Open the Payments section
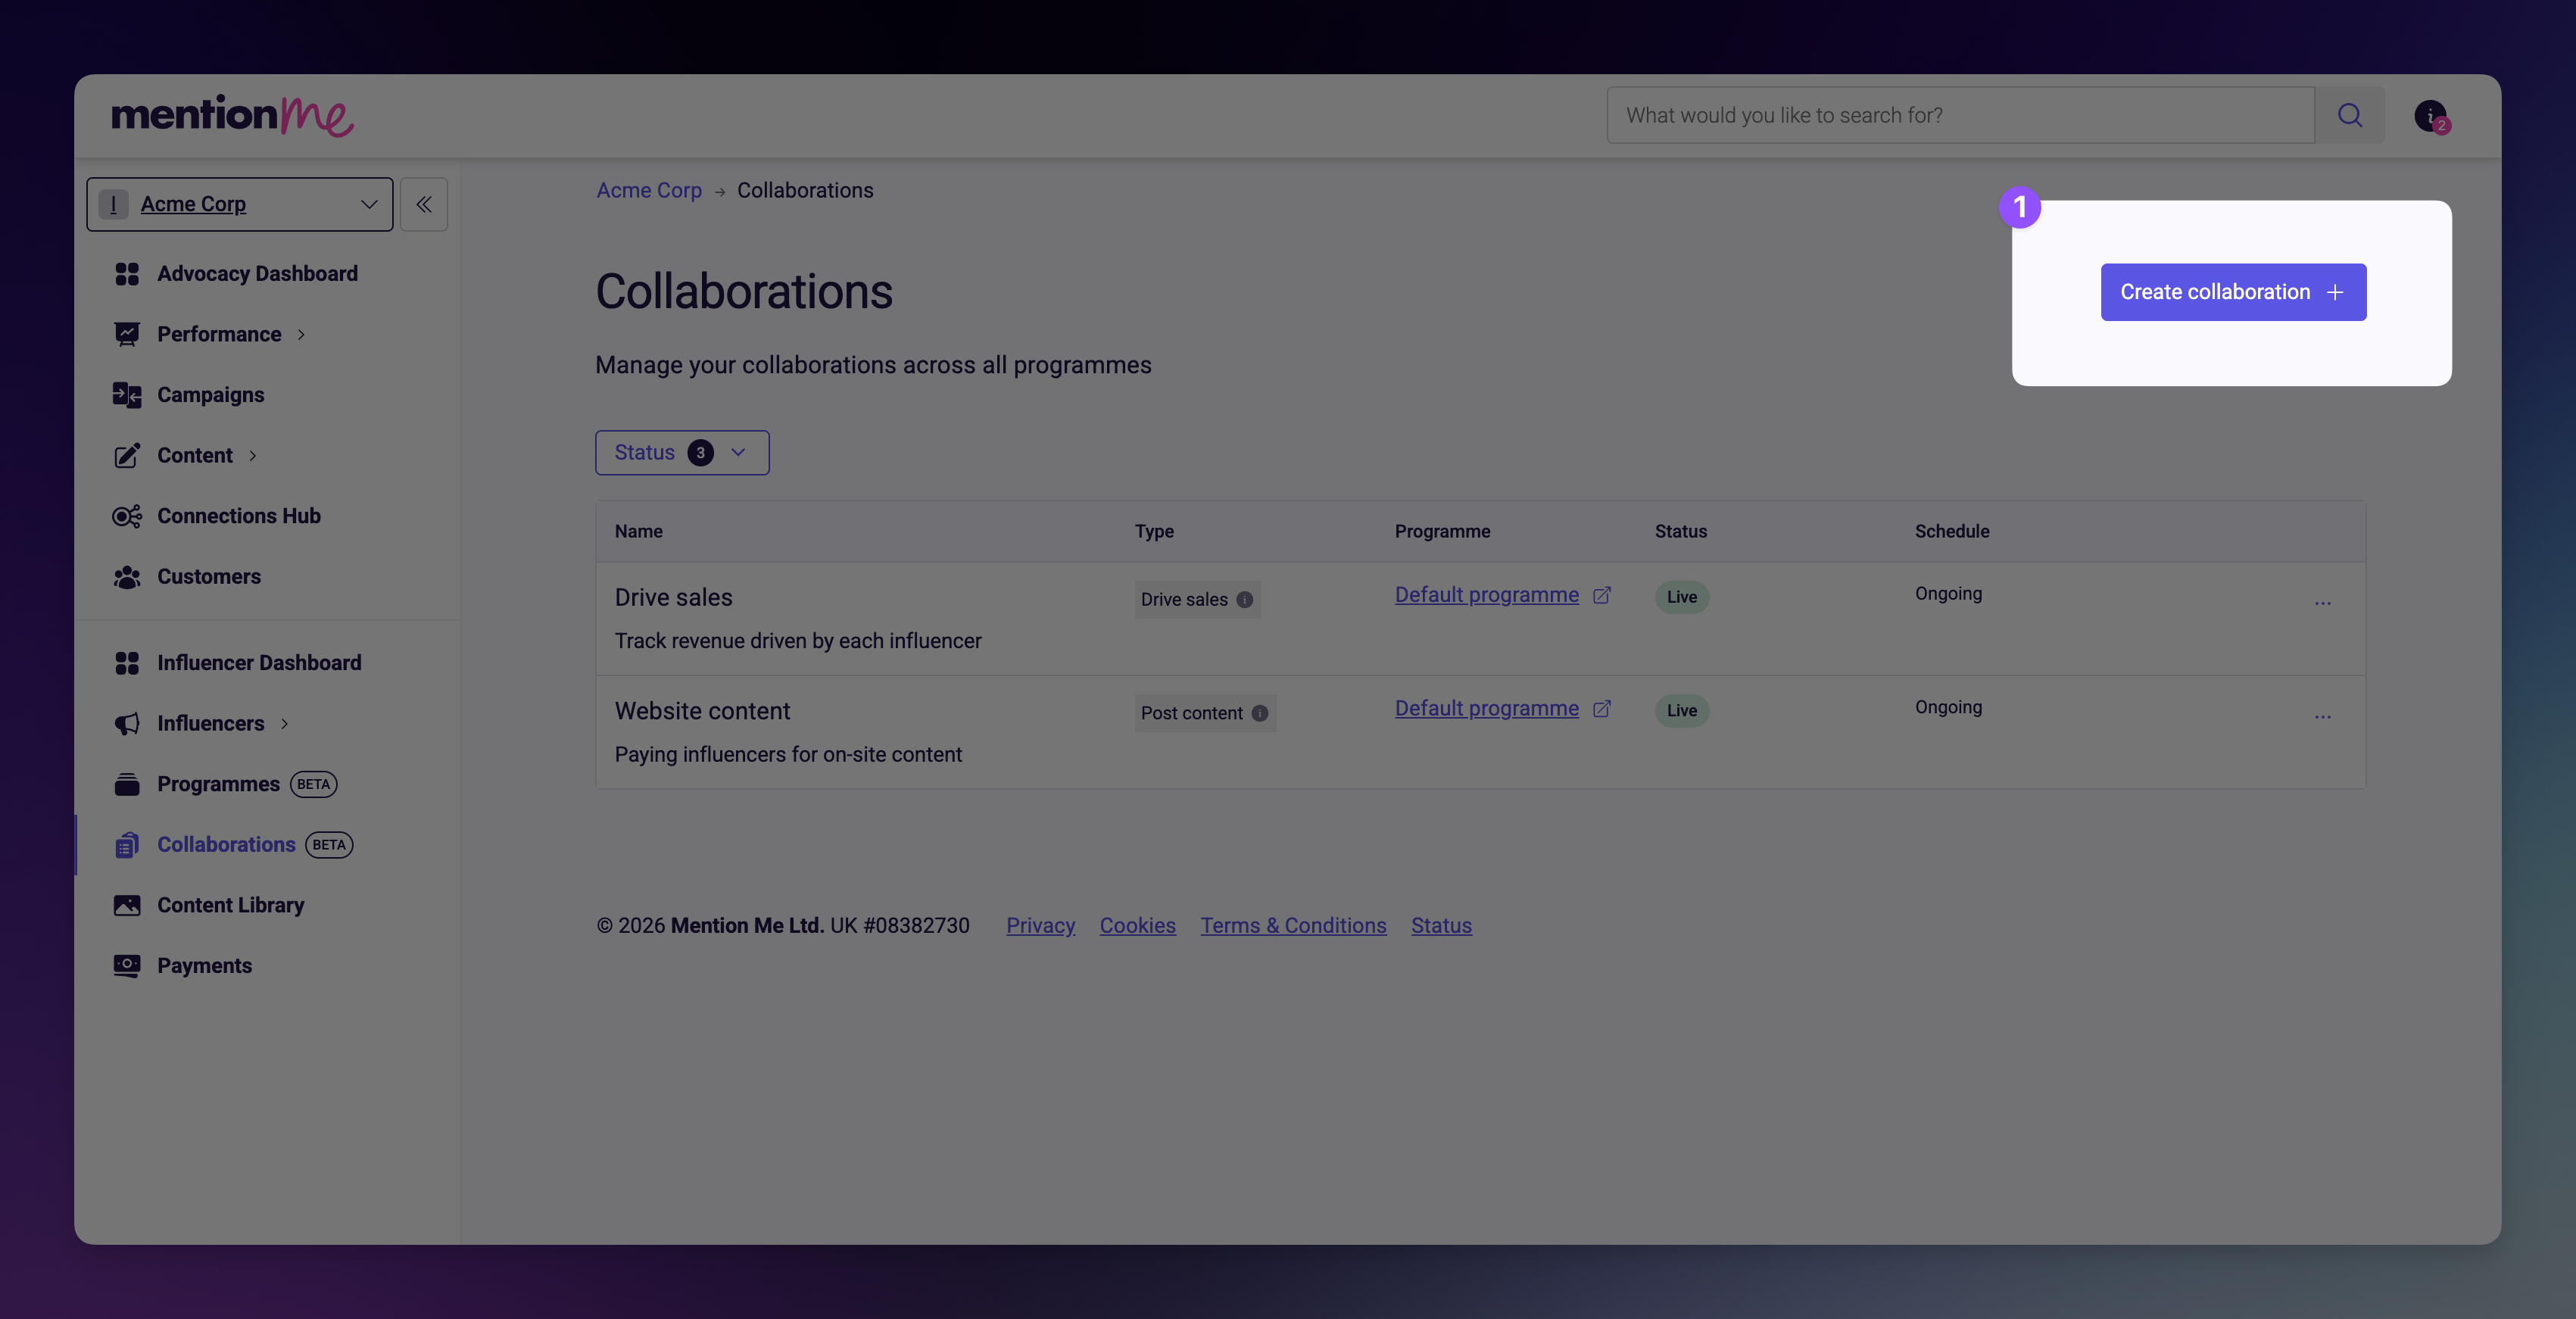The image size is (2576, 1319). point(204,965)
